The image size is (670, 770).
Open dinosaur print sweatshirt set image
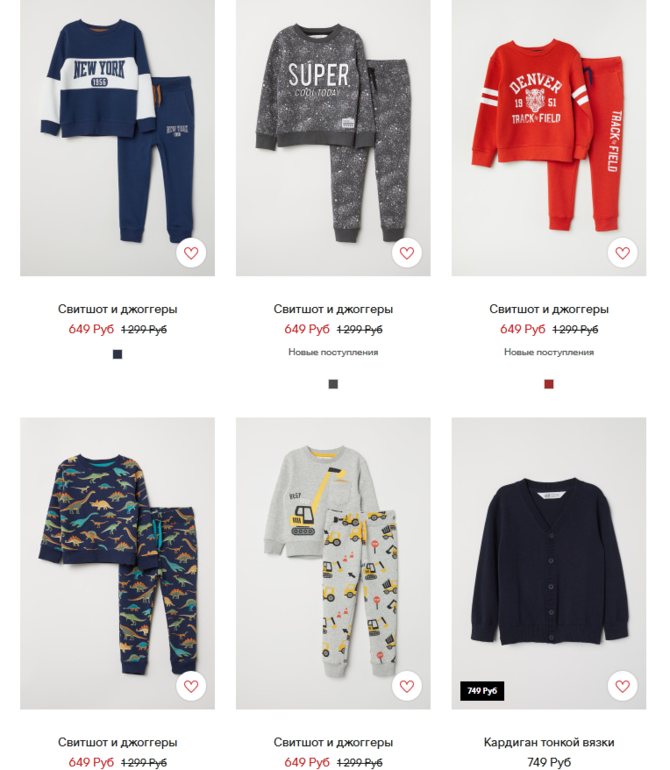coord(117,563)
